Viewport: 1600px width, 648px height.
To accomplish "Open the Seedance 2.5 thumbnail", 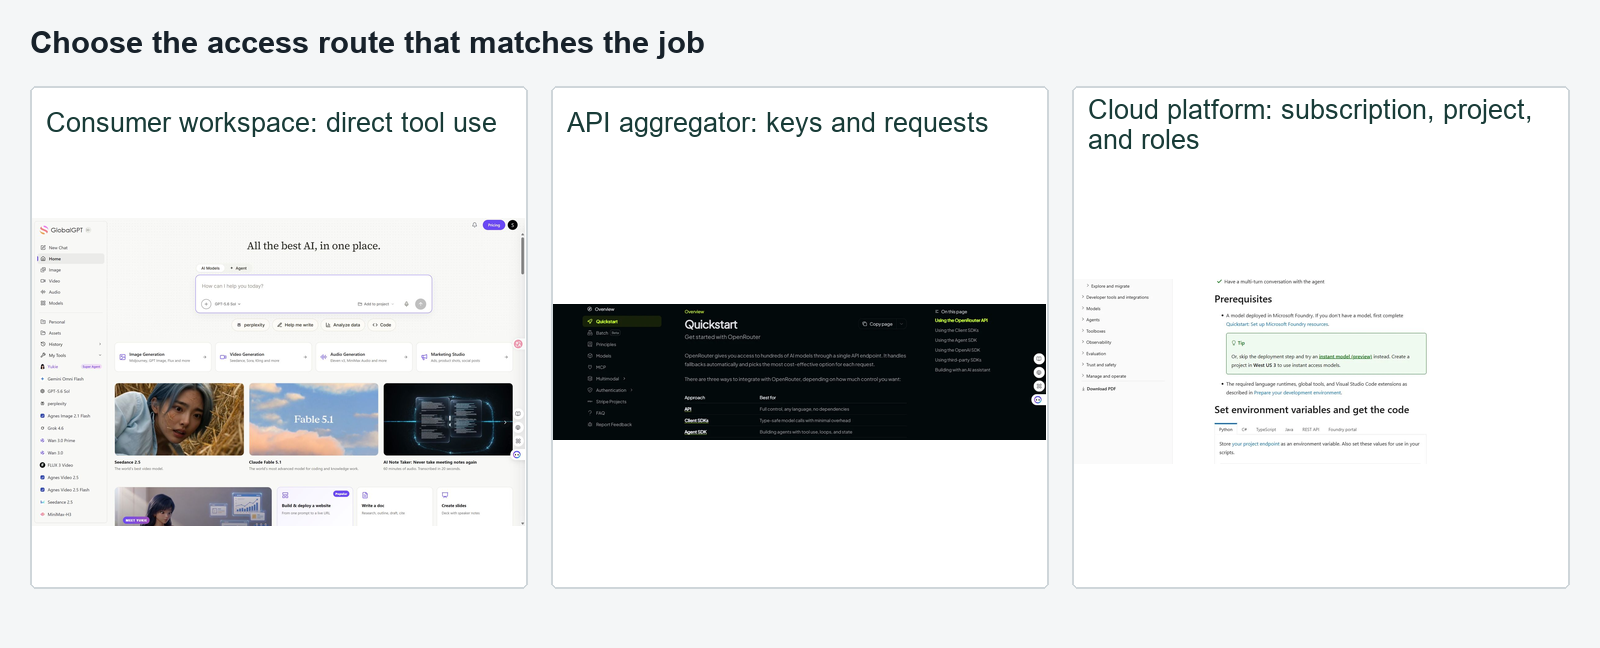I will click(179, 419).
